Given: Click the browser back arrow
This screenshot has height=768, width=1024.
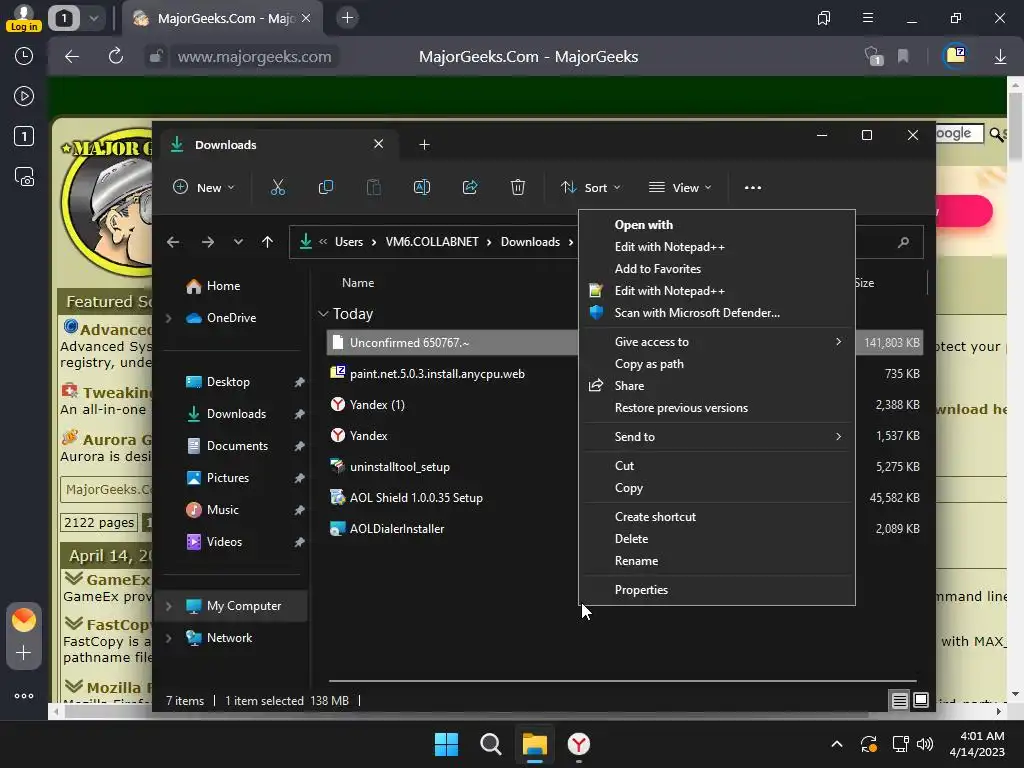Looking at the screenshot, I should (x=72, y=57).
